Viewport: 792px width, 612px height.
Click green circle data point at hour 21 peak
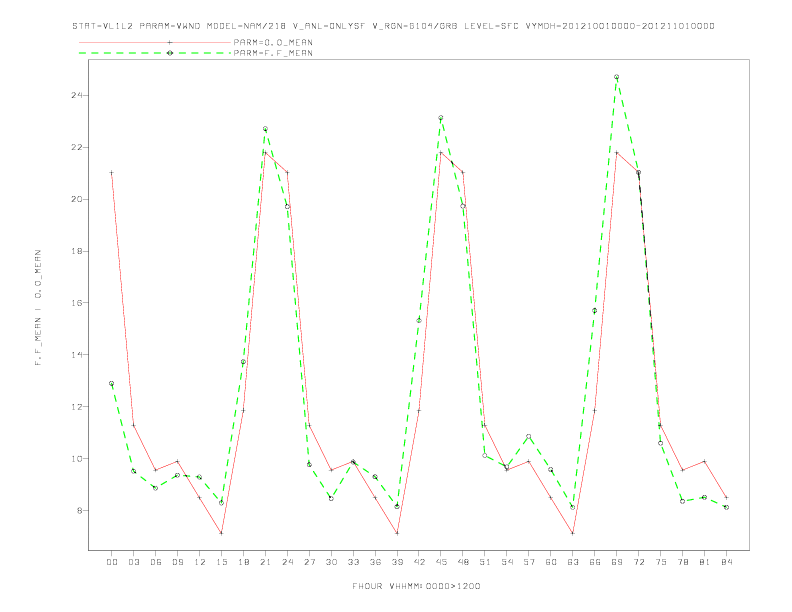click(265, 129)
